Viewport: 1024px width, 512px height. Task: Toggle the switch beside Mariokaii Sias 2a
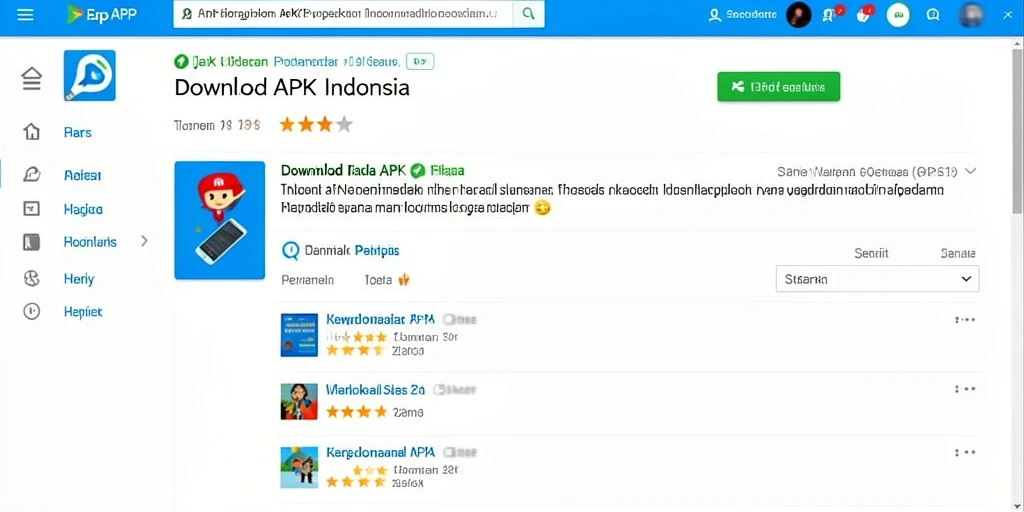click(455, 390)
